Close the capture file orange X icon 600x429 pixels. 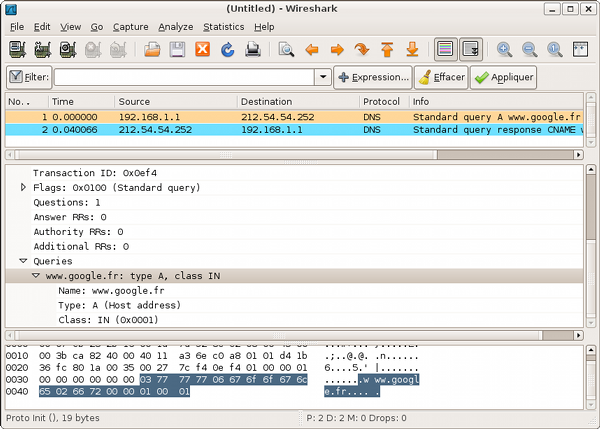pos(202,49)
